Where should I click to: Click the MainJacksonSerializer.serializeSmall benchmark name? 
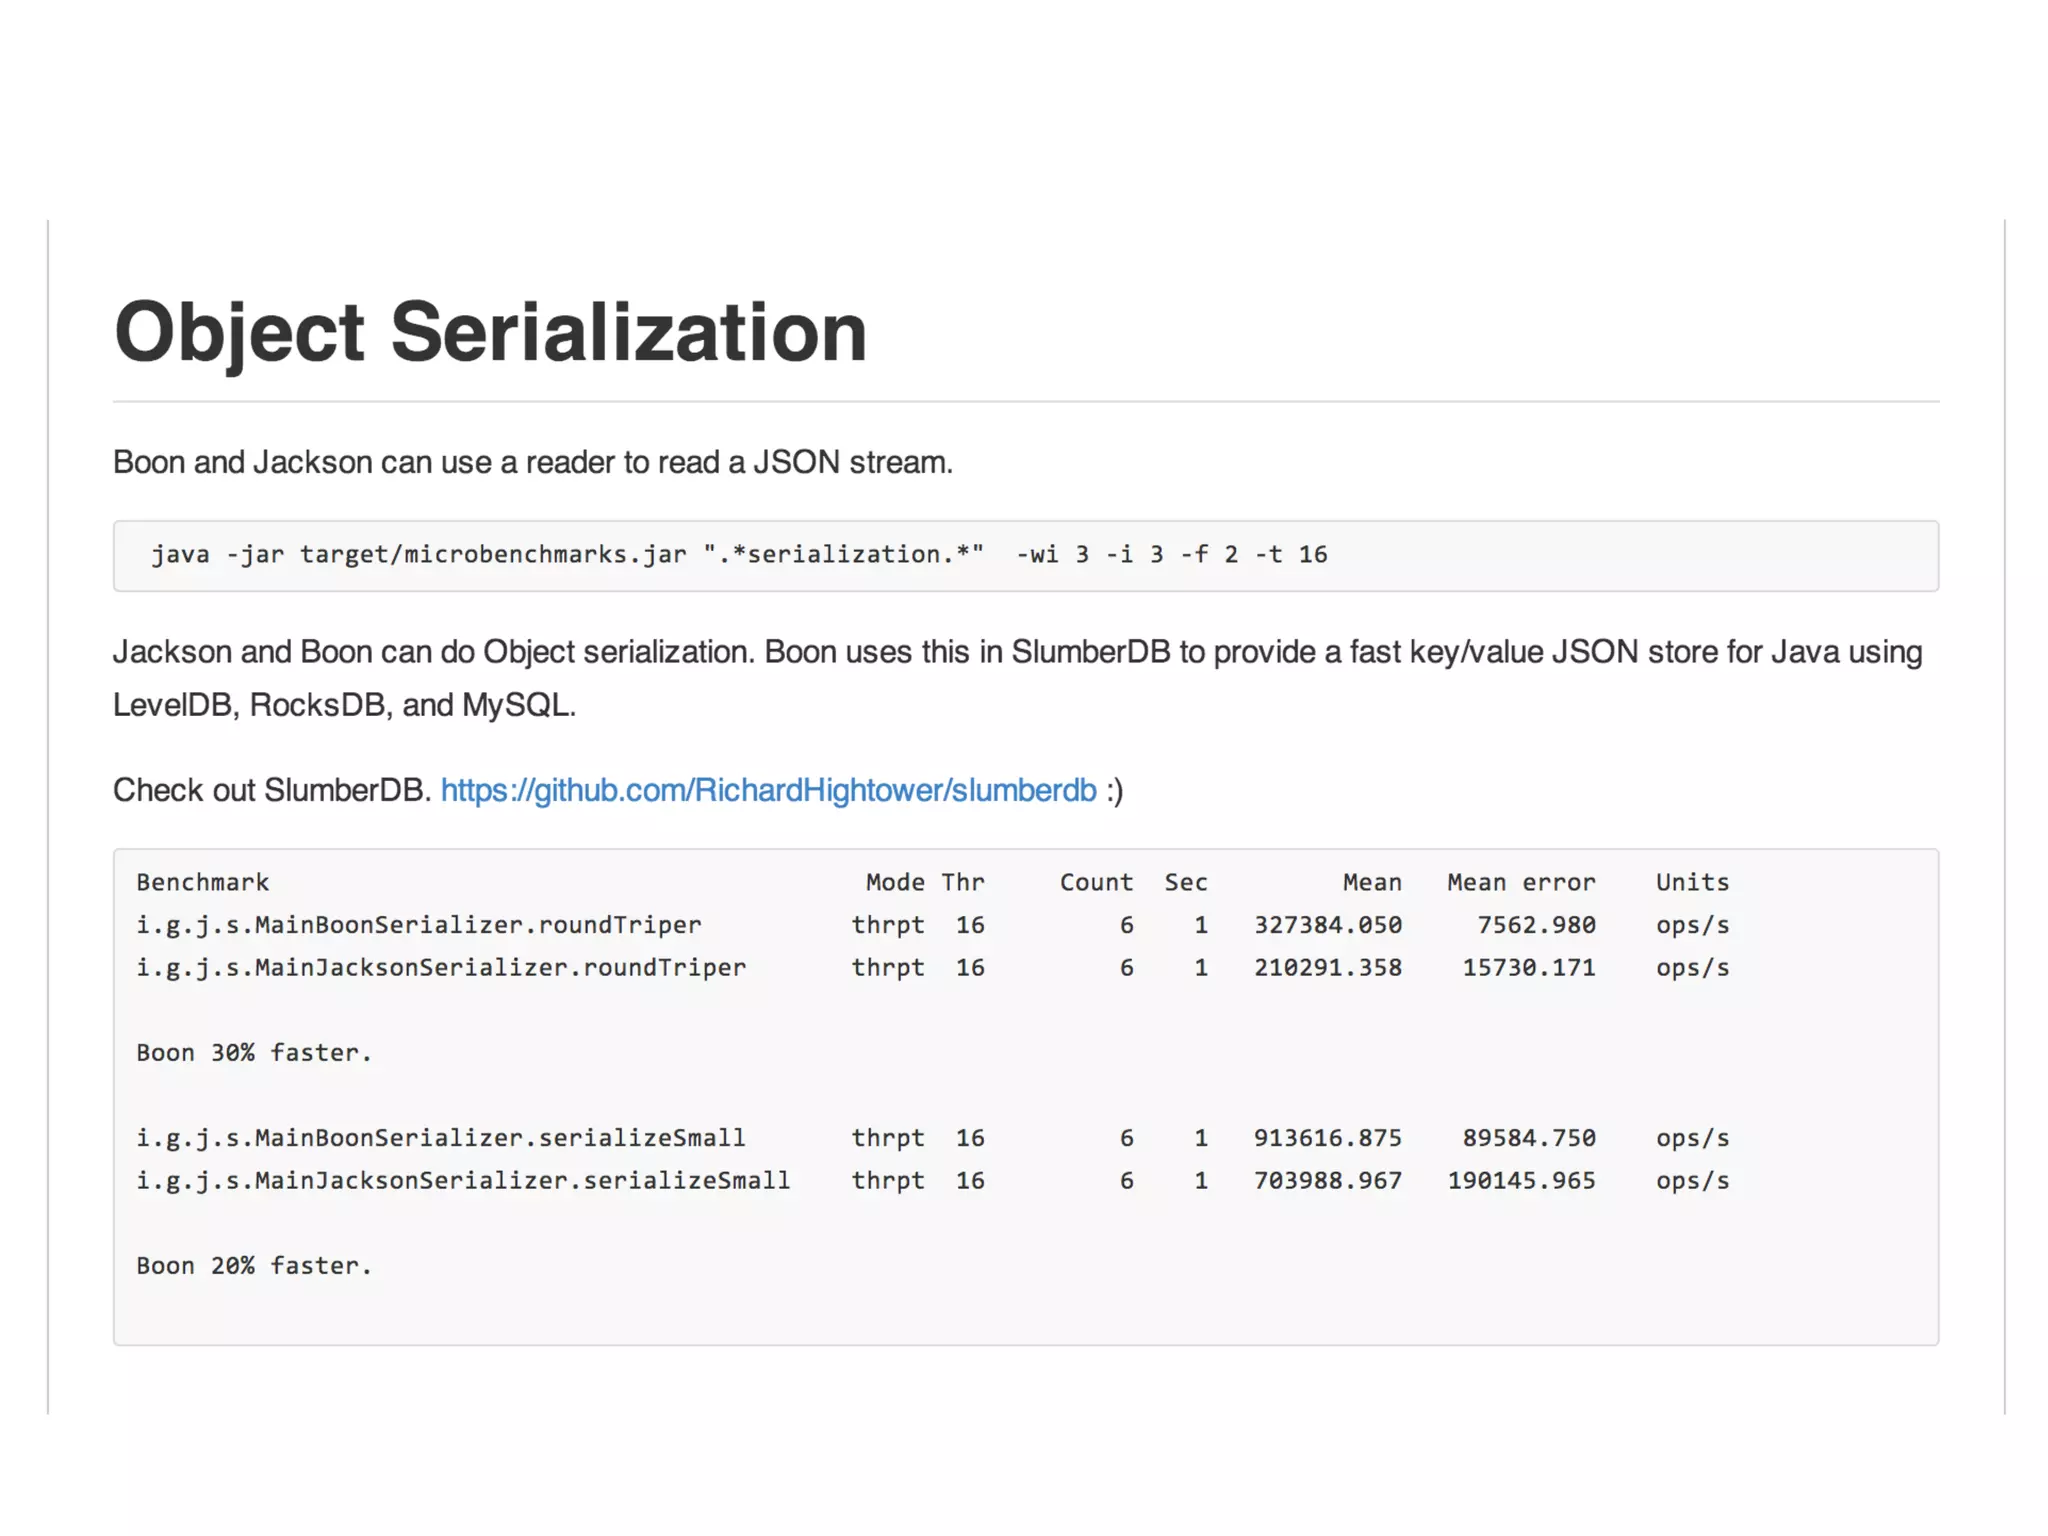coord(463,1181)
